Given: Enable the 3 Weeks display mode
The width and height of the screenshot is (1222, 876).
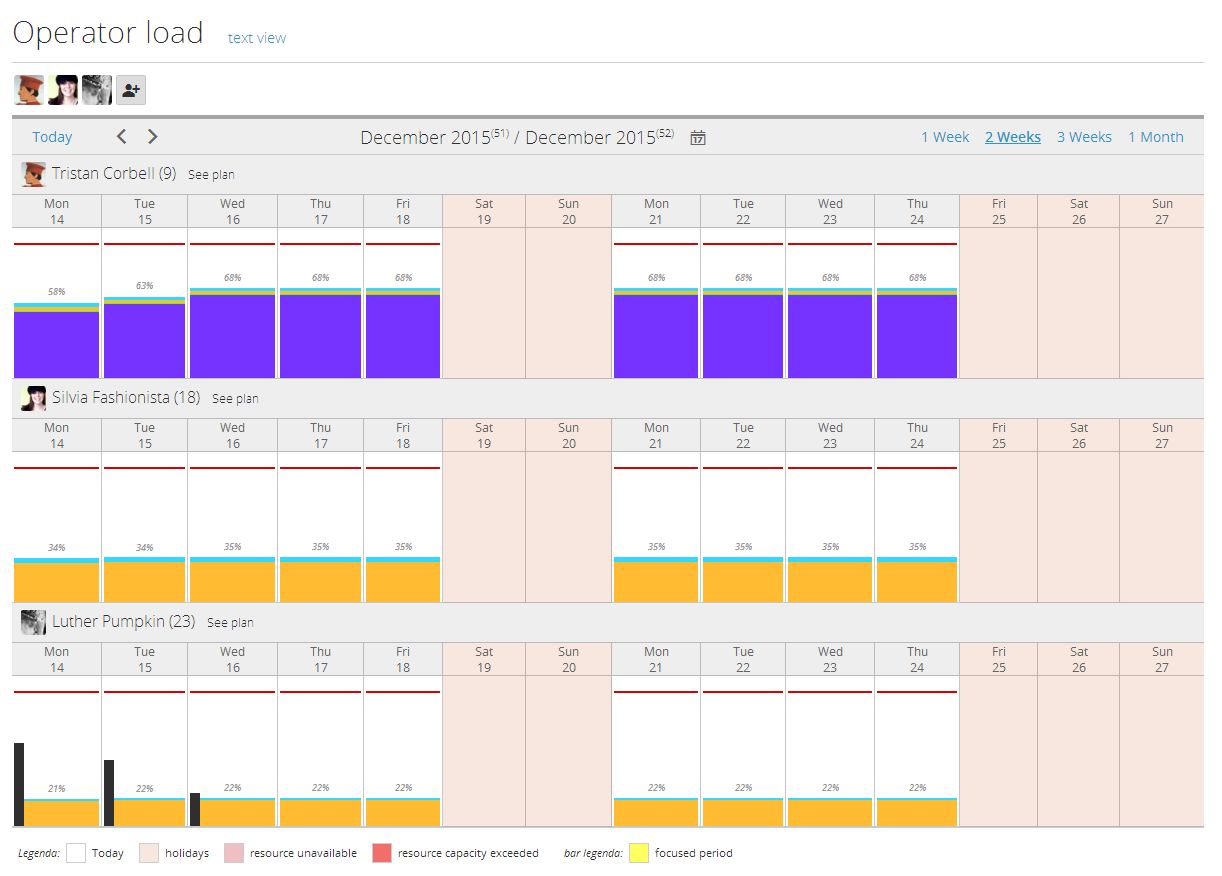Looking at the screenshot, I should pos(1084,137).
